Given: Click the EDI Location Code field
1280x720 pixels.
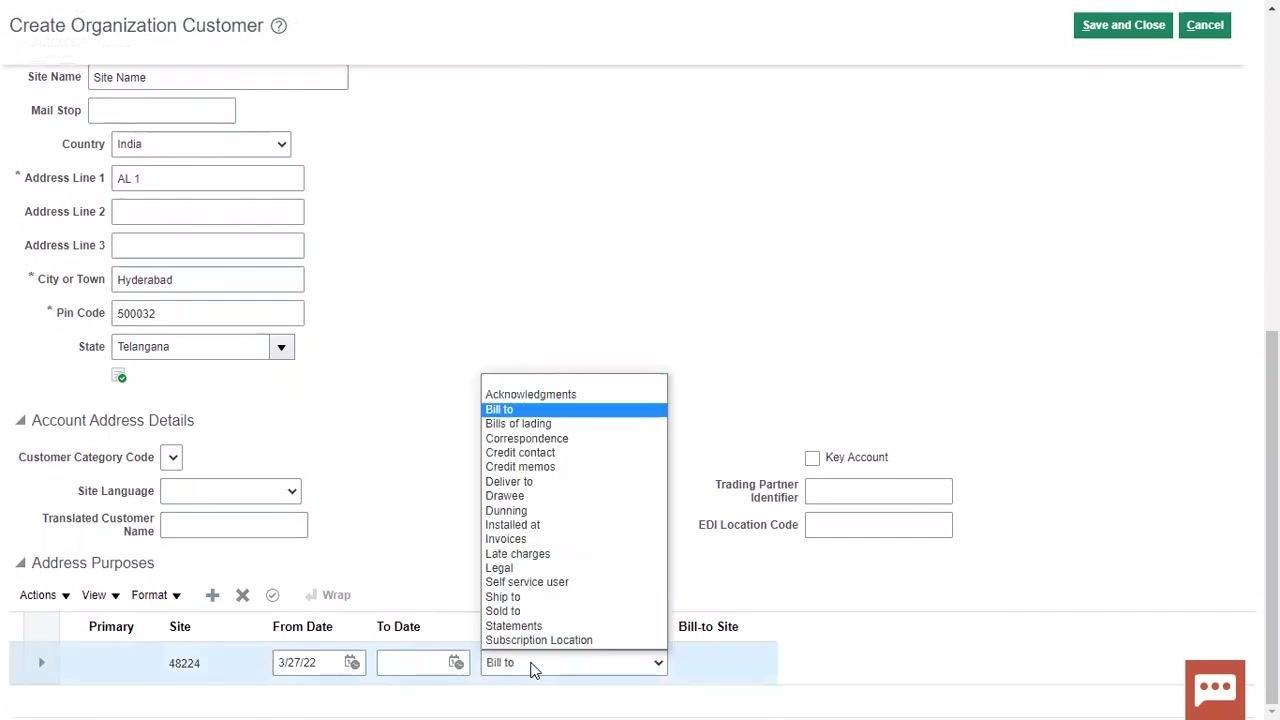Looking at the screenshot, I should (879, 525).
